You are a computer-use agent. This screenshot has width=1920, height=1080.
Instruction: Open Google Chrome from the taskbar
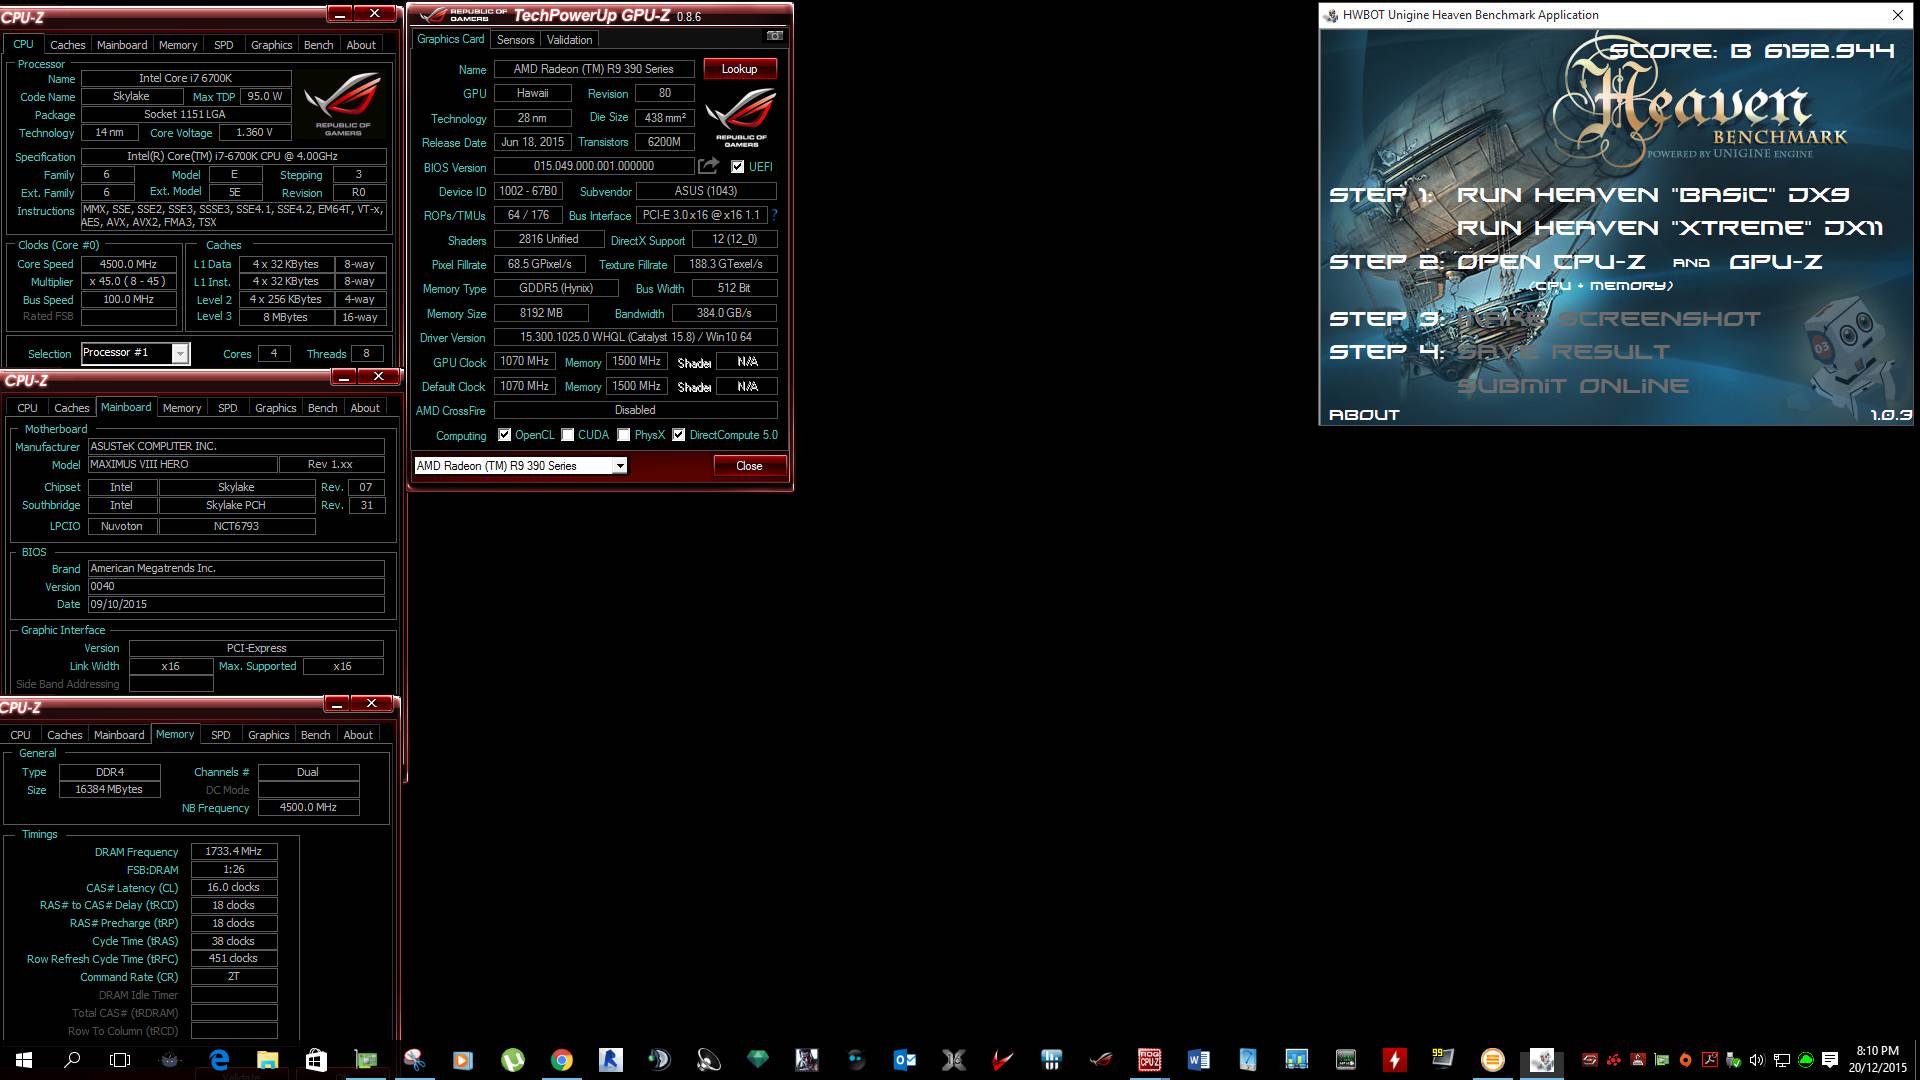click(562, 1060)
